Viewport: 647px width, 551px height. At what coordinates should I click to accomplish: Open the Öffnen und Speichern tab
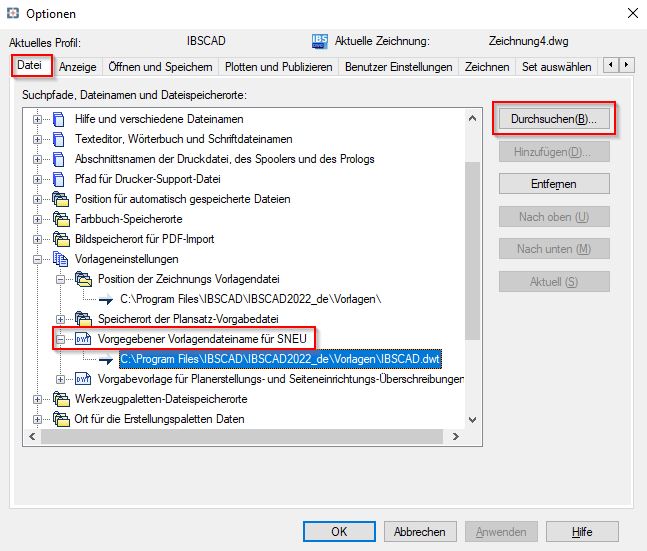tap(160, 66)
